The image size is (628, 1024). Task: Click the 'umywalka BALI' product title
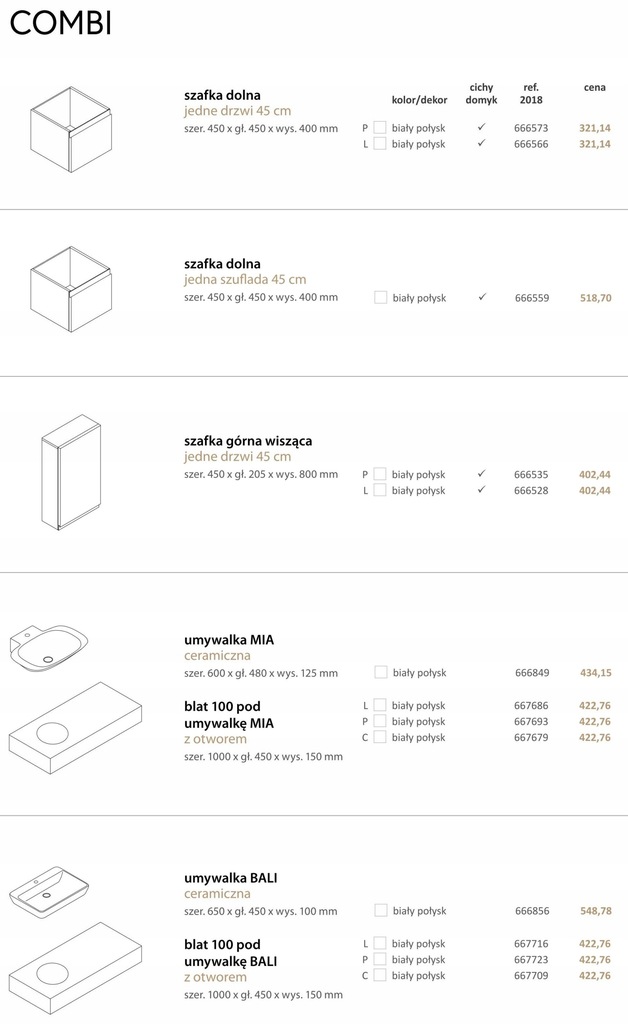(230, 878)
